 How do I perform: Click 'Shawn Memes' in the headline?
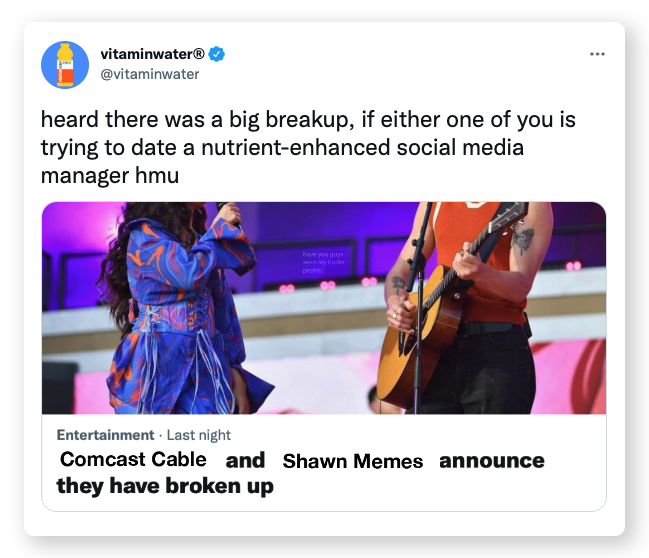point(353,461)
